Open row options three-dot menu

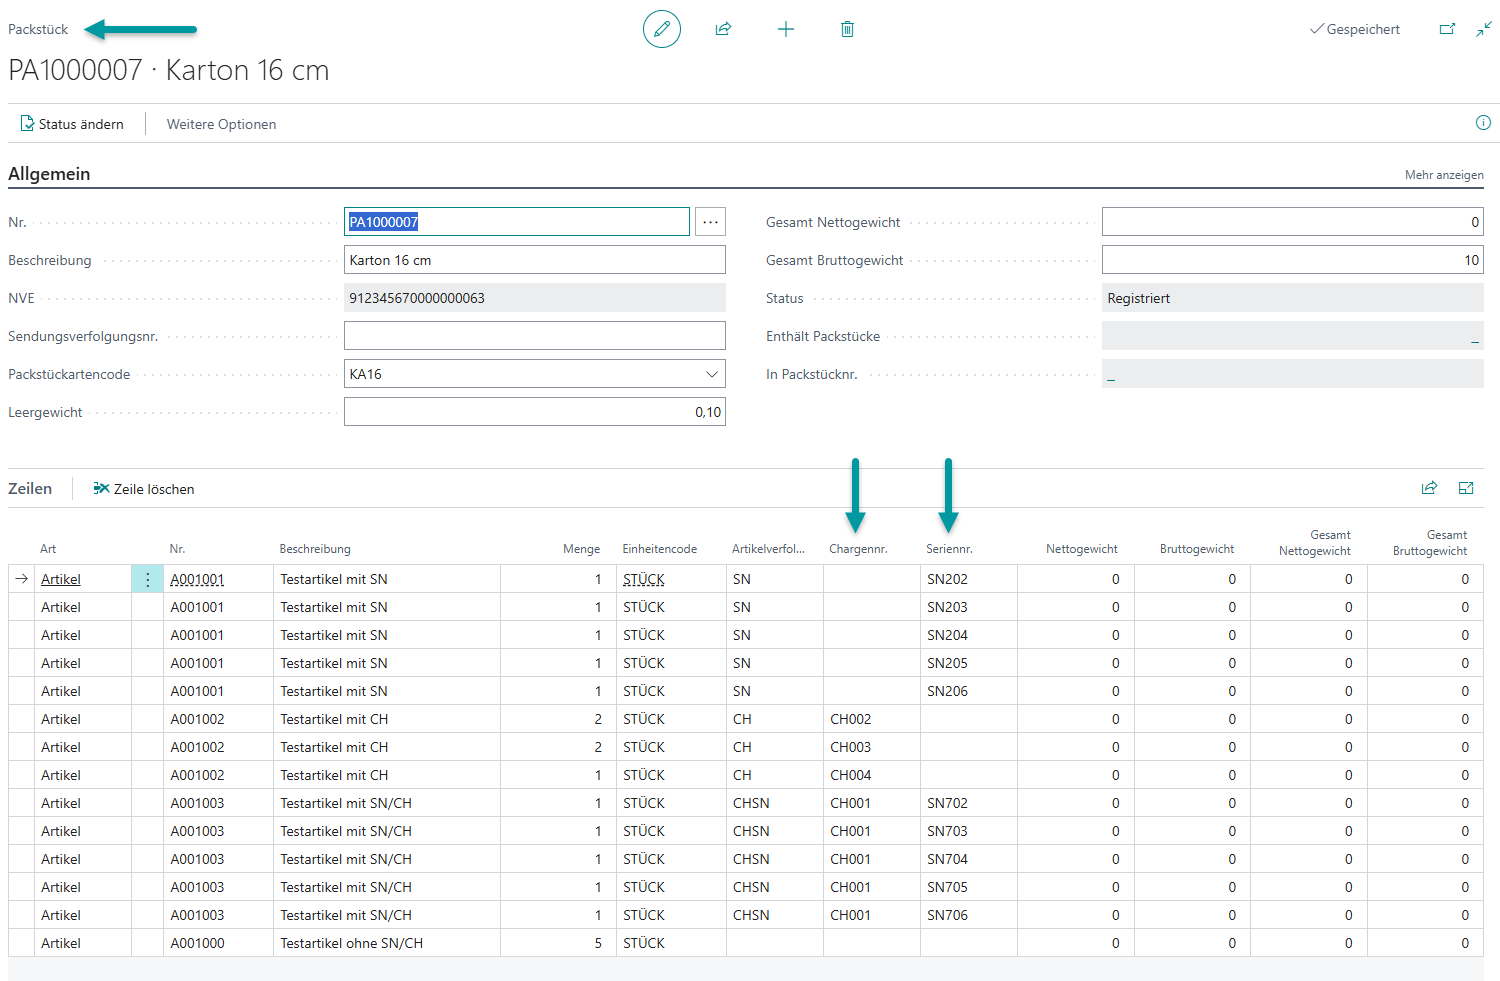[x=147, y=579]
